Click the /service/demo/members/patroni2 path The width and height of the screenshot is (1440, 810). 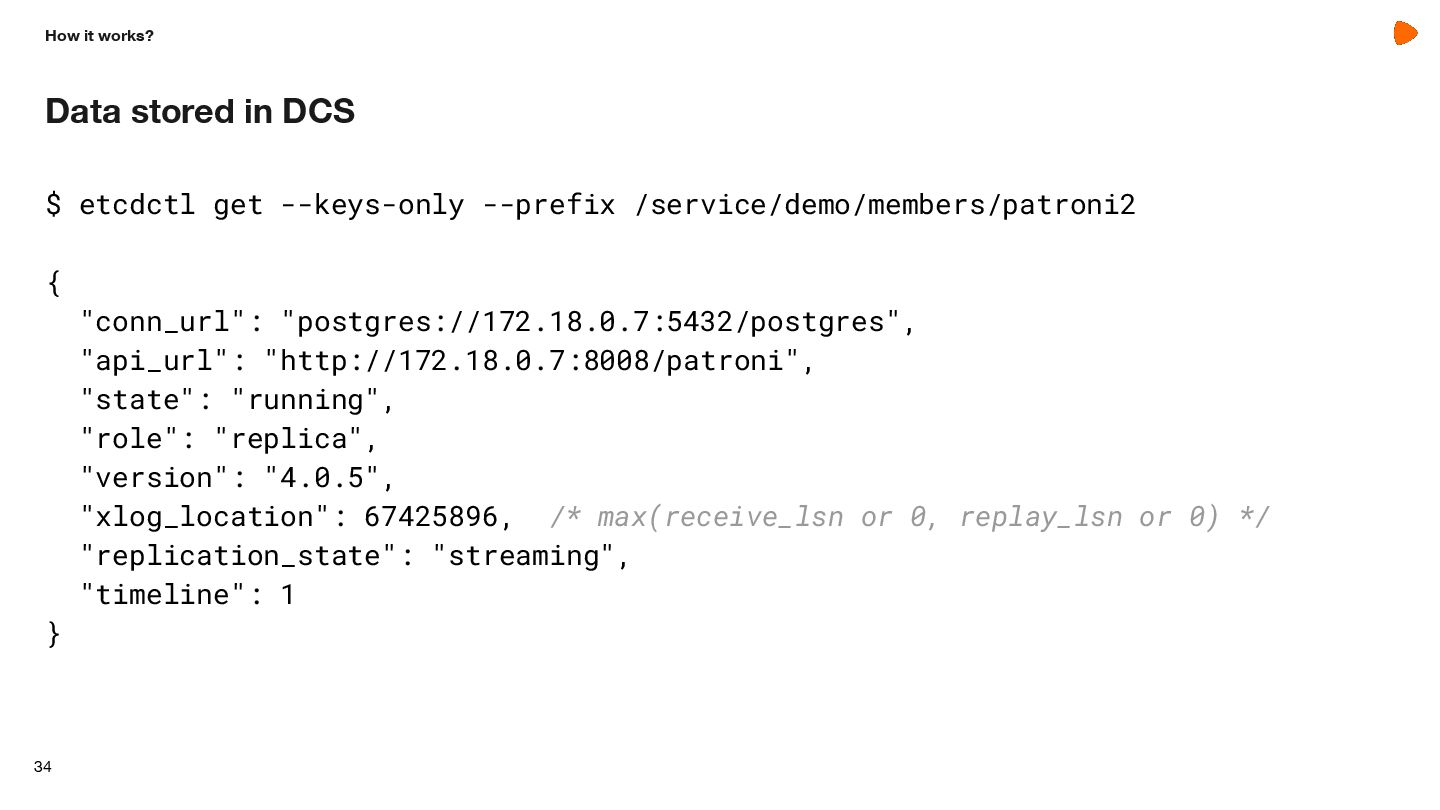click(x=885, y=205)
